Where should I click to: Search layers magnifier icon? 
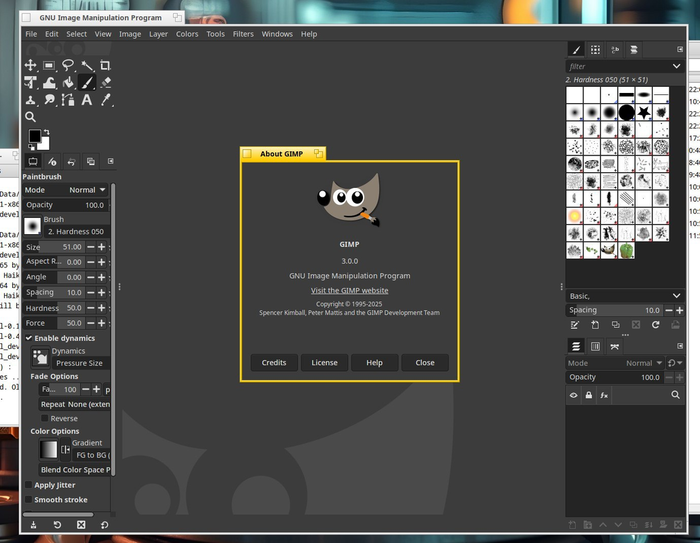[675, 395]
